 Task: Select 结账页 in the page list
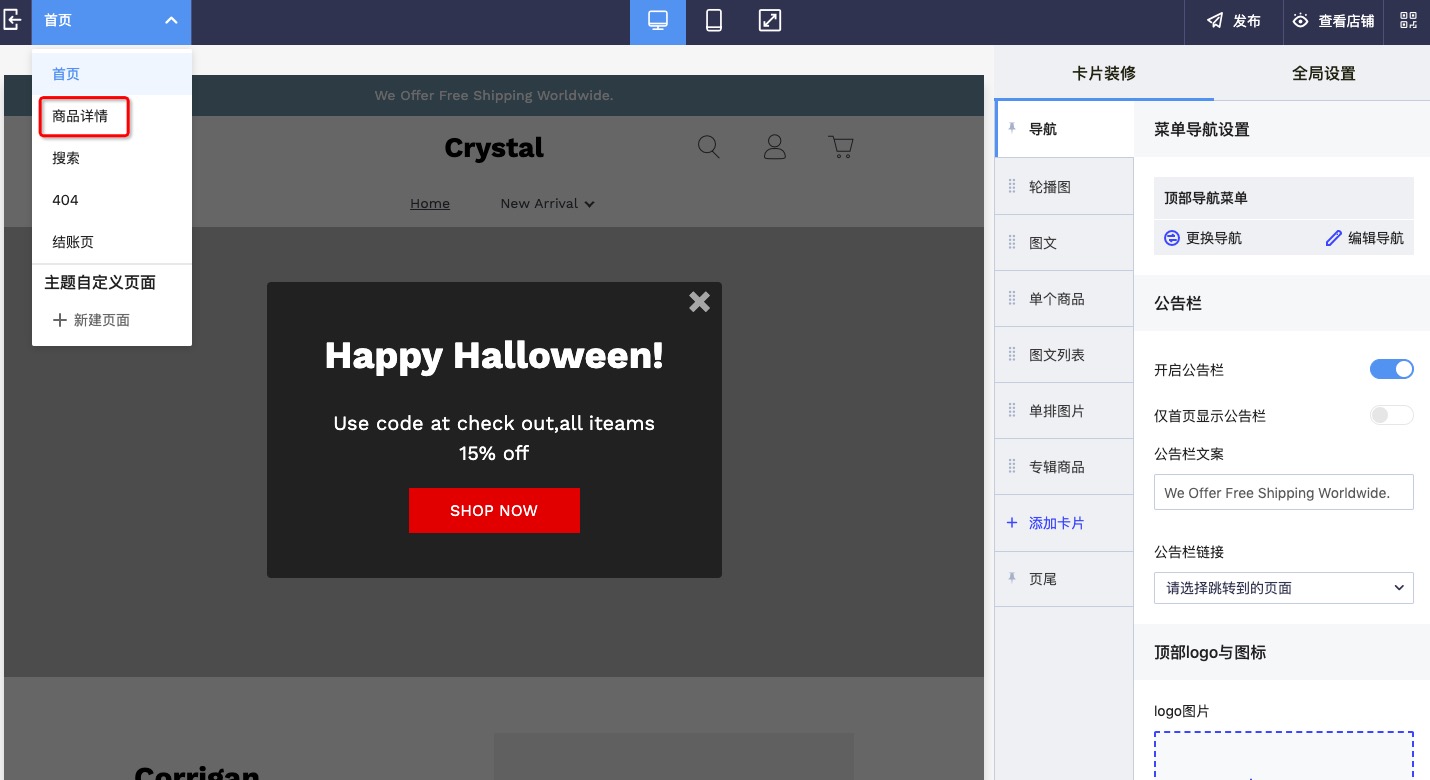(112, 242)
